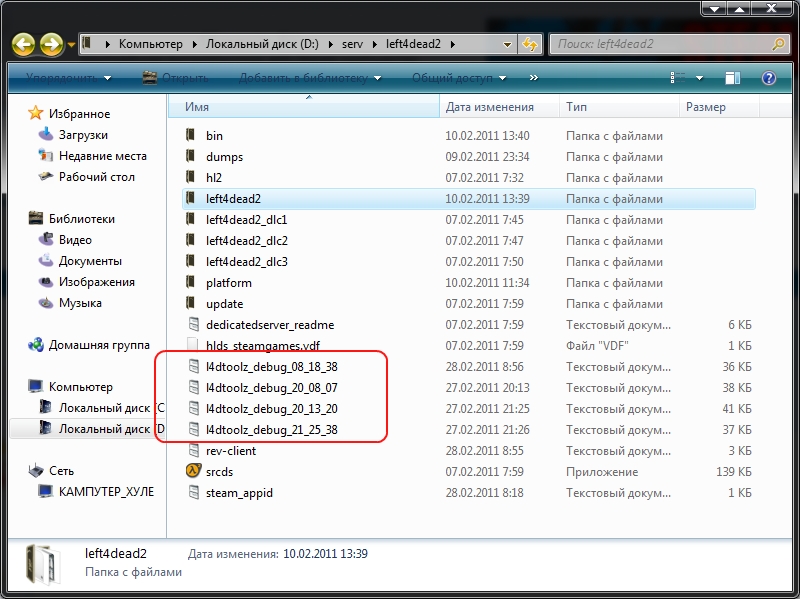Select the update folder icon
Screen dimensions: 800x600
pos(191,303)
